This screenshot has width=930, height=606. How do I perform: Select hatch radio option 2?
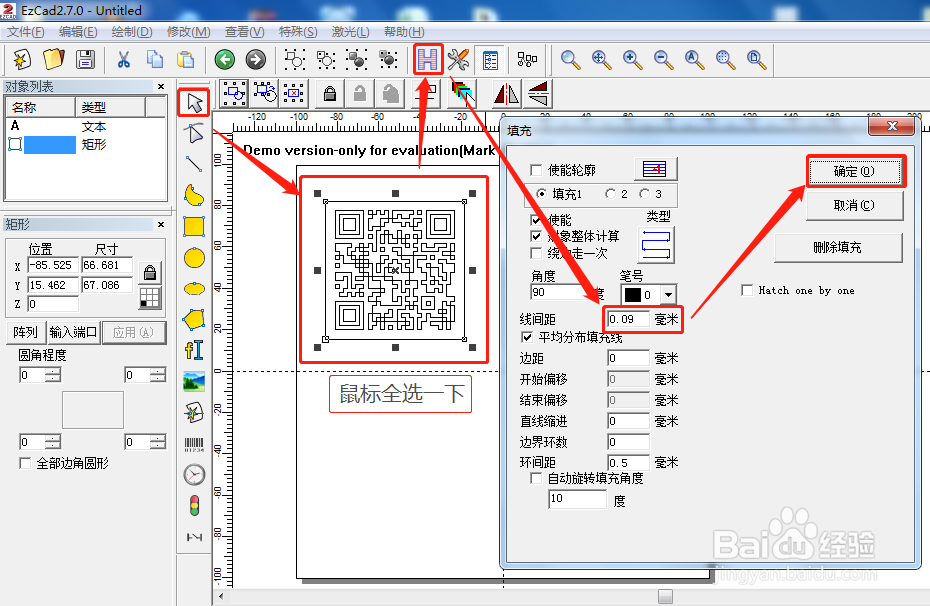pos(610,194)
